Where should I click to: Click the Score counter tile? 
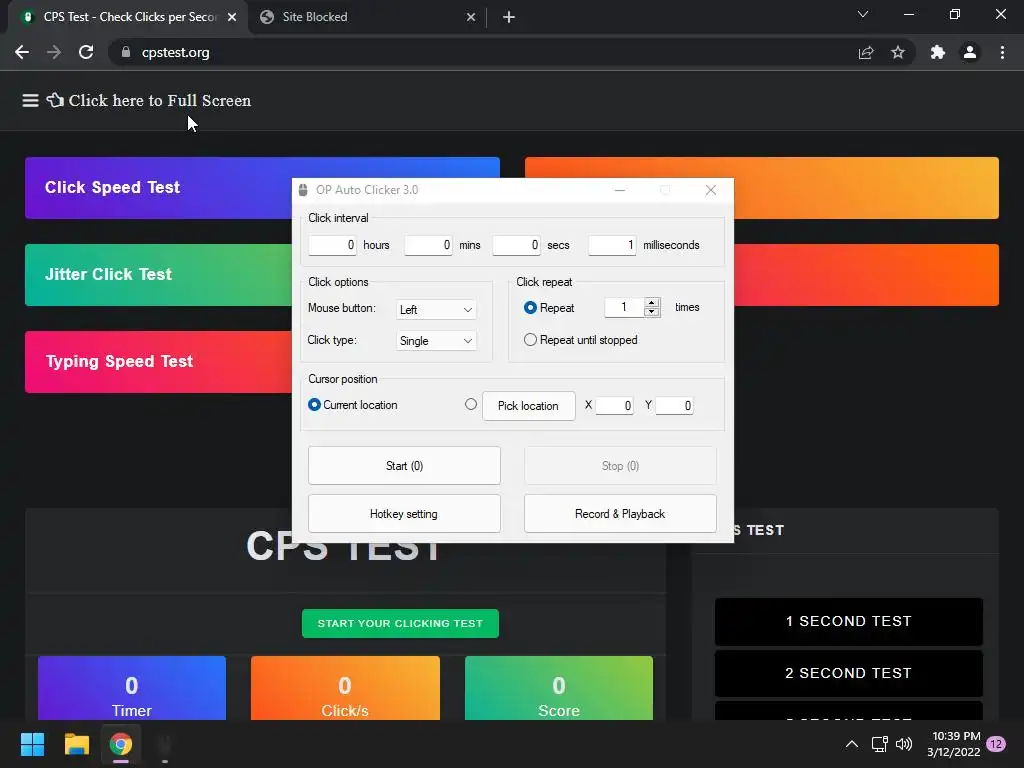[559, 688]
